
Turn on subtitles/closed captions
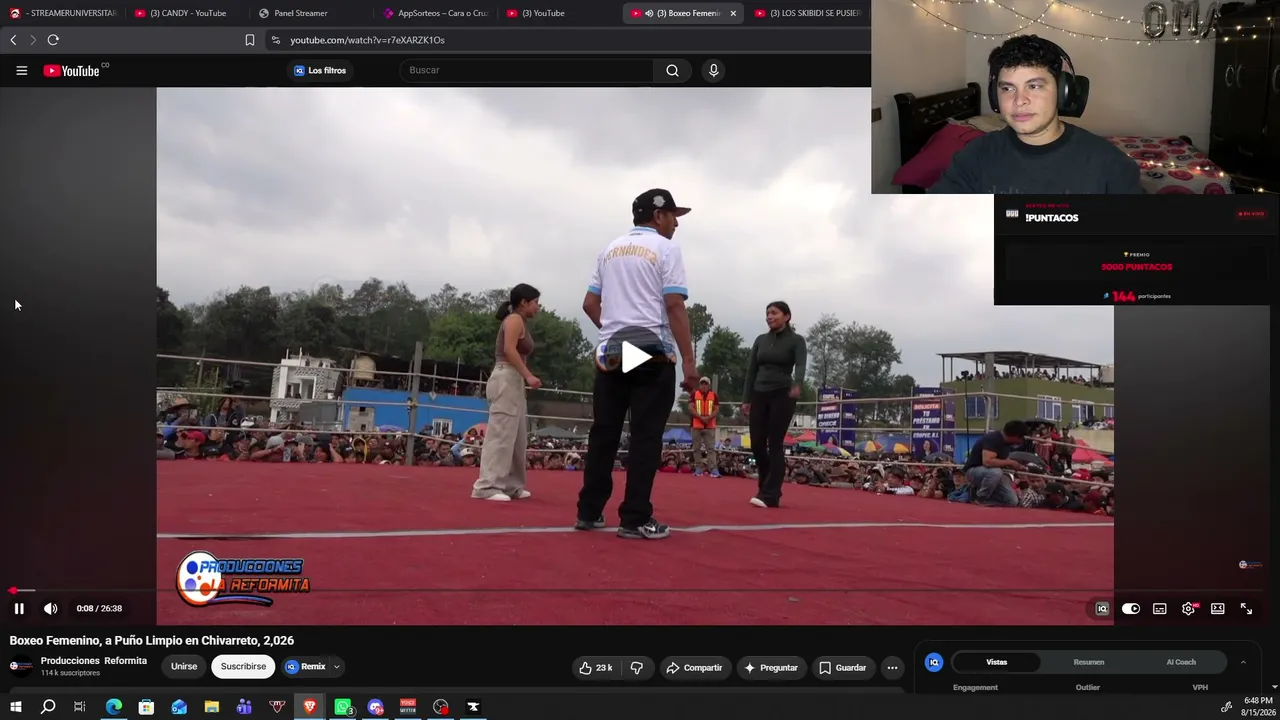[x=1160, y=608]
